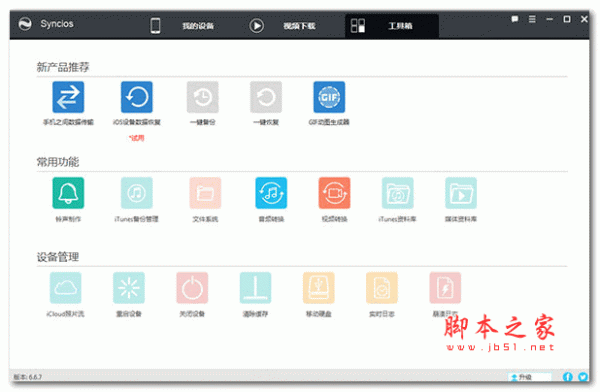
Task: Click the 升级 upgrade button in status bar
Action: pyautogui.click(x=530, y=377)
